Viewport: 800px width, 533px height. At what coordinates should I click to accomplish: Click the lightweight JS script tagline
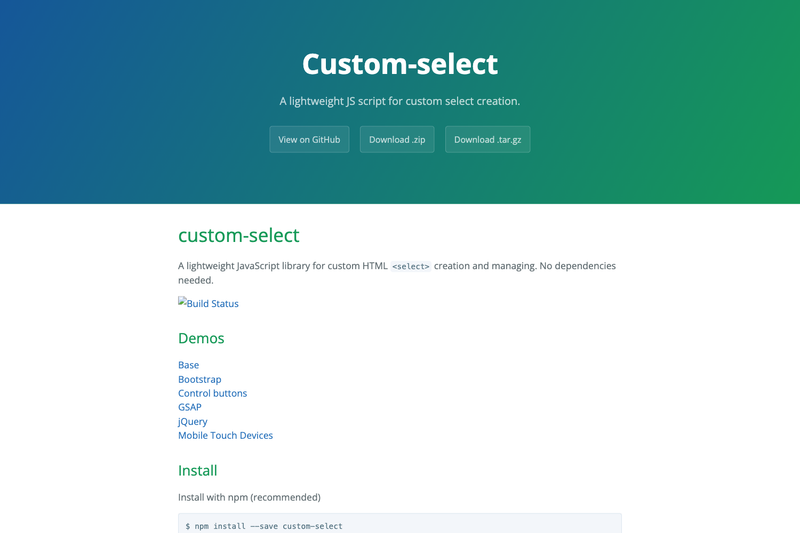tap(399, 101)
